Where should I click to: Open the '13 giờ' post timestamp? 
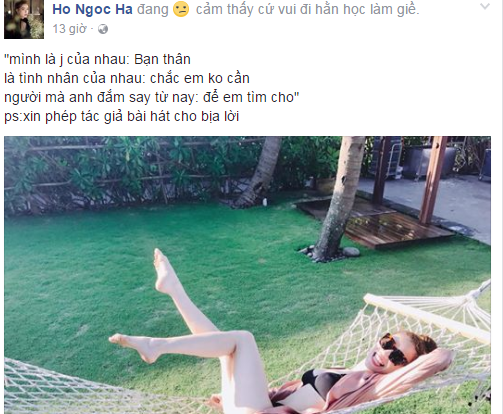click(69, 29)
